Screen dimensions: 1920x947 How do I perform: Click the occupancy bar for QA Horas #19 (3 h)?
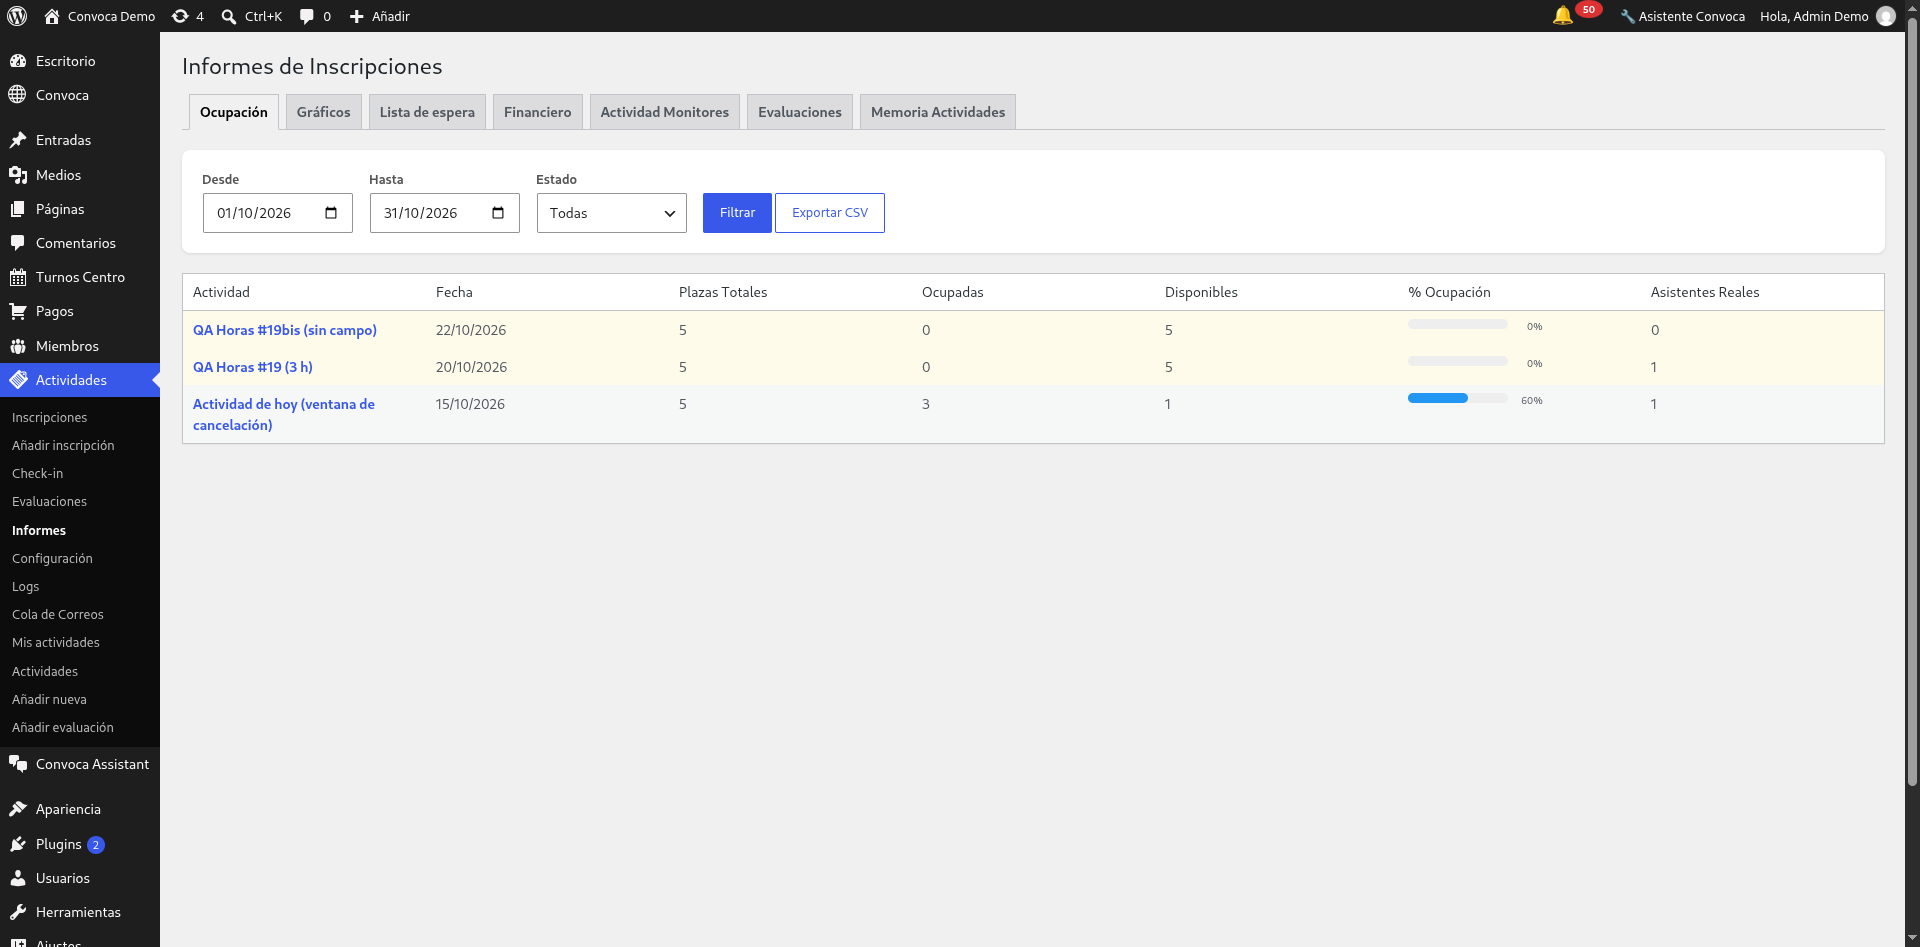click(1458, 361)
